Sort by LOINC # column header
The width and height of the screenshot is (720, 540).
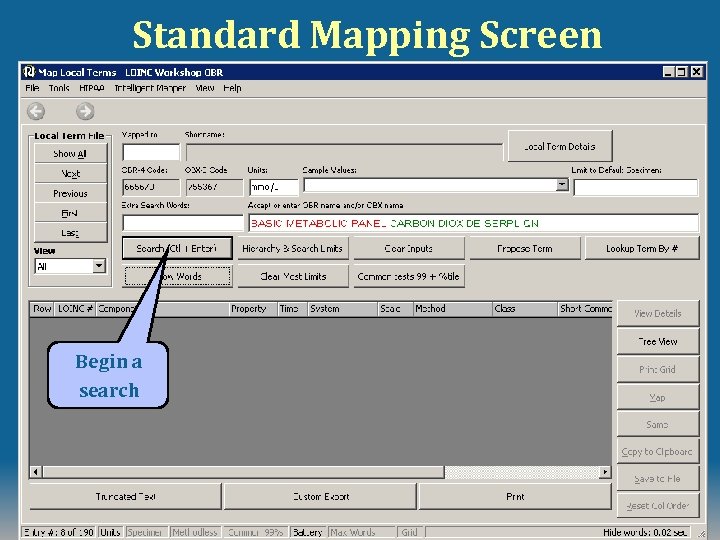75,309
